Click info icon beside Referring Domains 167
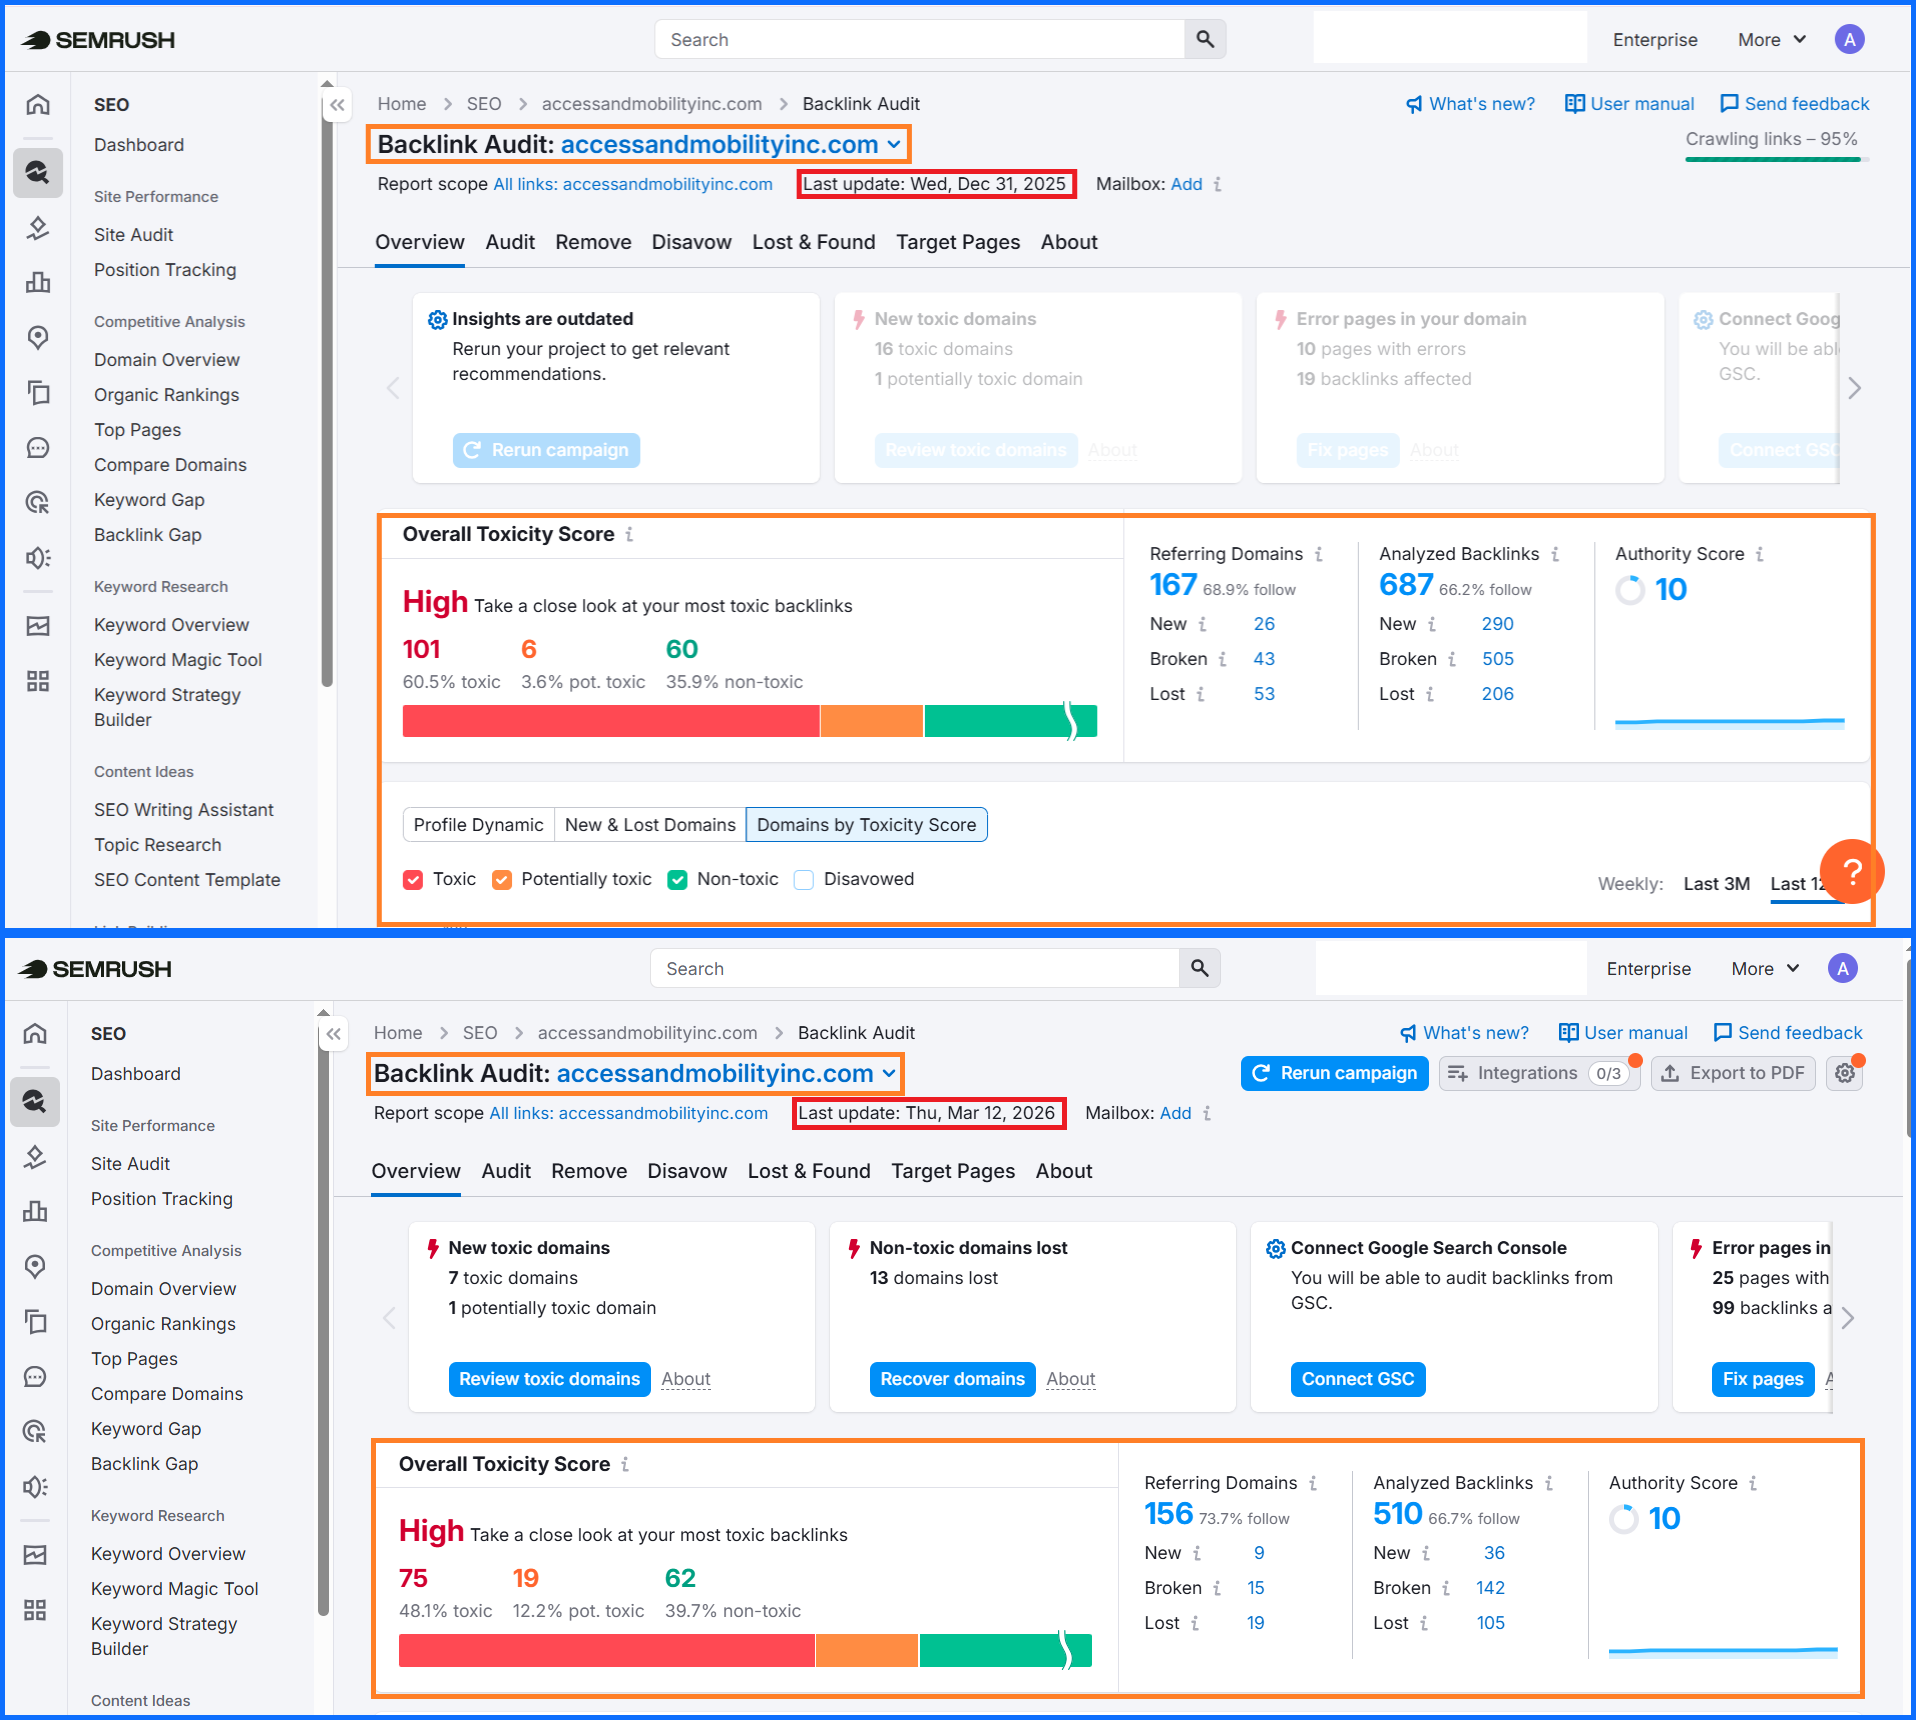The image size is (1916, 1720). 1319,554
